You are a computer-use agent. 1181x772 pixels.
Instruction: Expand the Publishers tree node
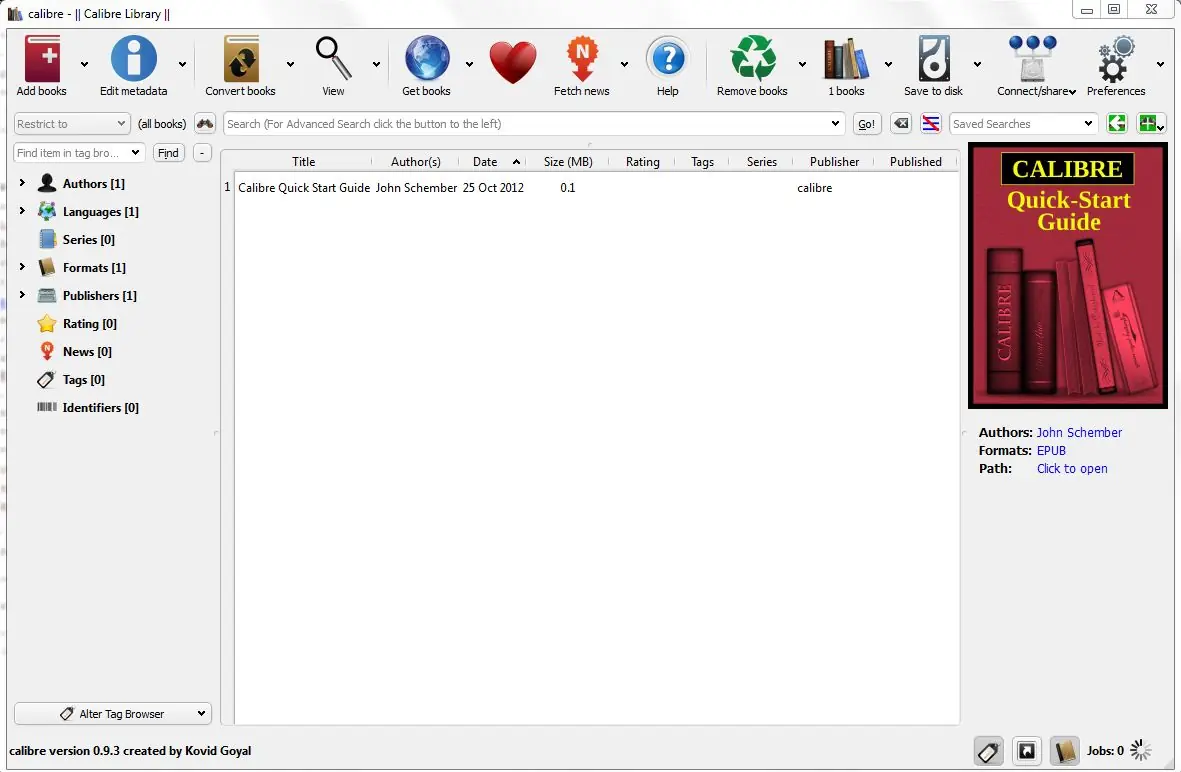click(23, 294)
